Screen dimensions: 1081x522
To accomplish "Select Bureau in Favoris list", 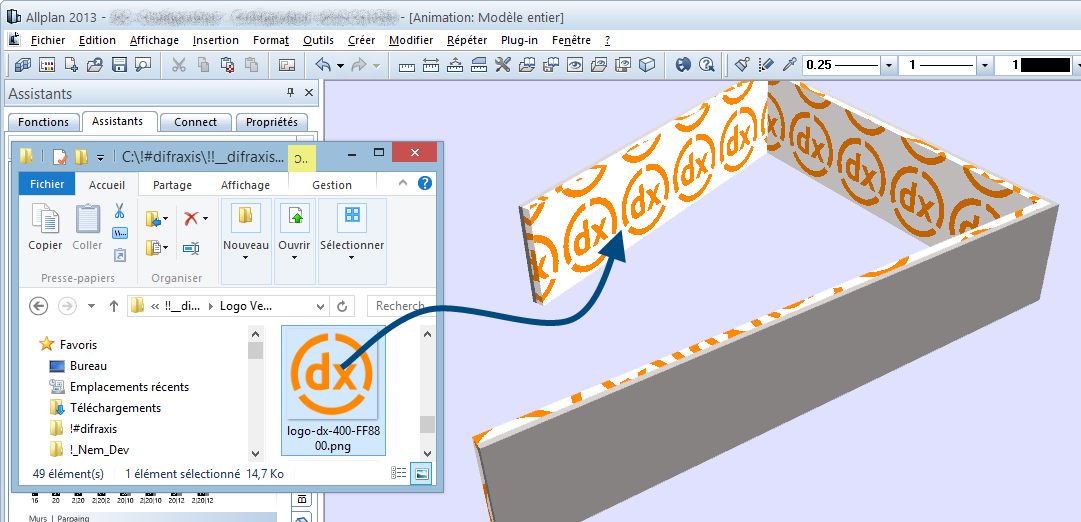I will point(88,365).
